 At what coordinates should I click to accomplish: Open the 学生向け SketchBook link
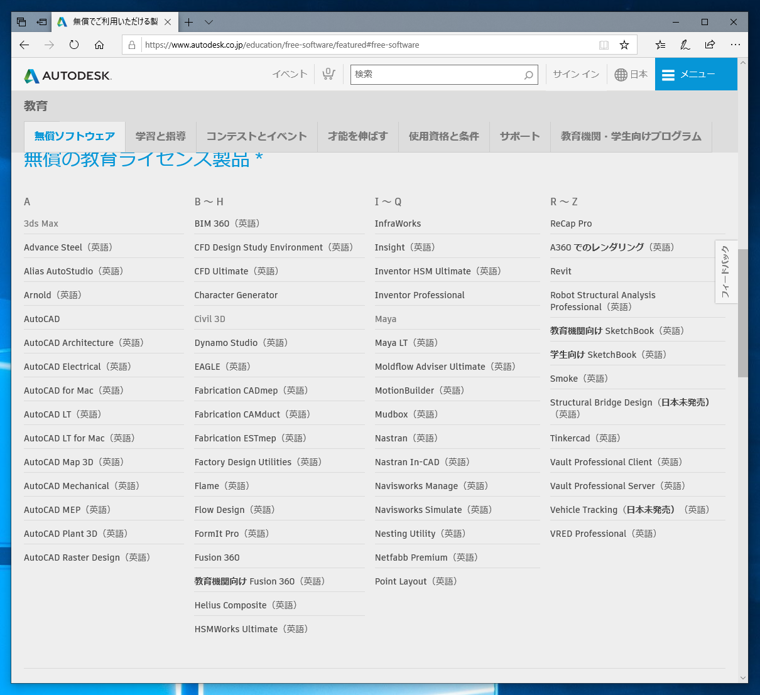[609, 355]
